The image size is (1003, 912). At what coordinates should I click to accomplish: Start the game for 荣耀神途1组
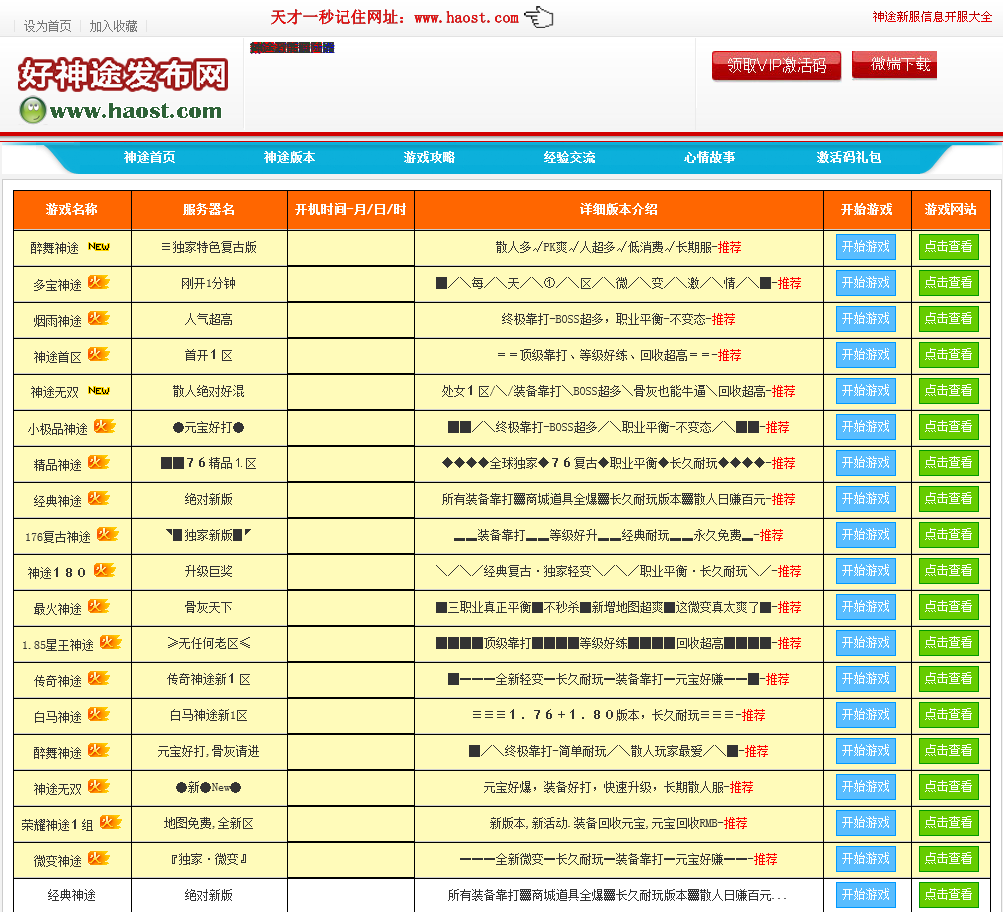(x=865, y=822)
